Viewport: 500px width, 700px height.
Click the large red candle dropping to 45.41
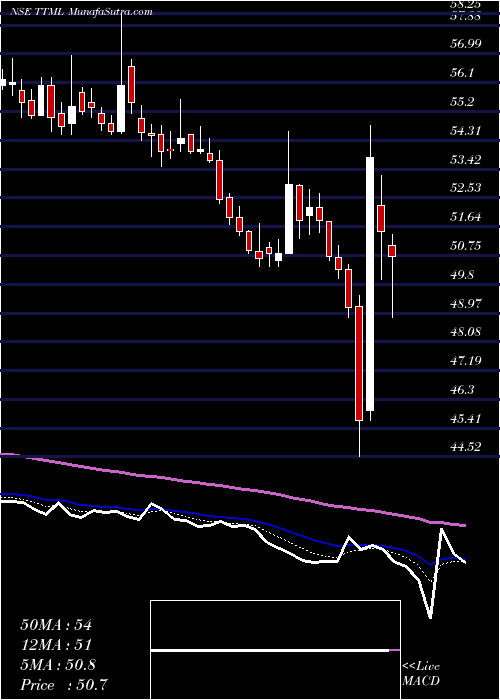point(359,363)
